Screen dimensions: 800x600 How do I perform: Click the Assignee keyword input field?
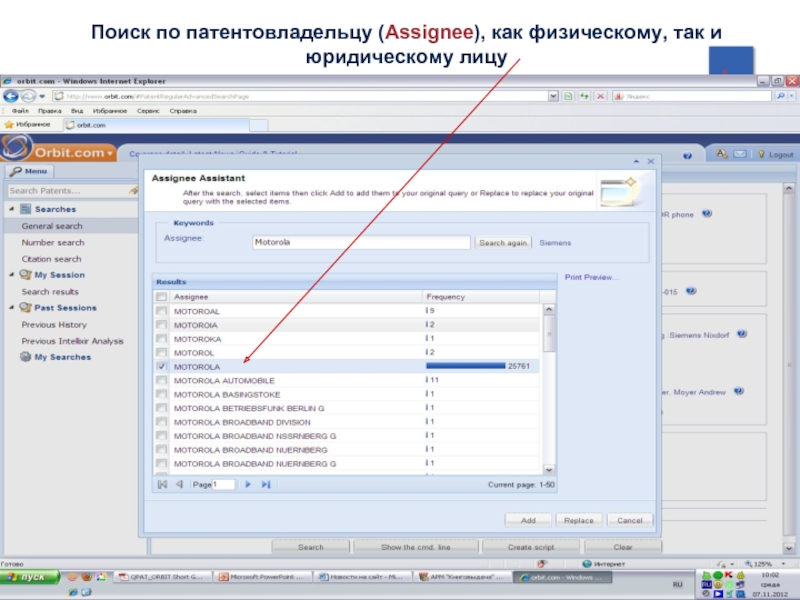pos(360,242)
